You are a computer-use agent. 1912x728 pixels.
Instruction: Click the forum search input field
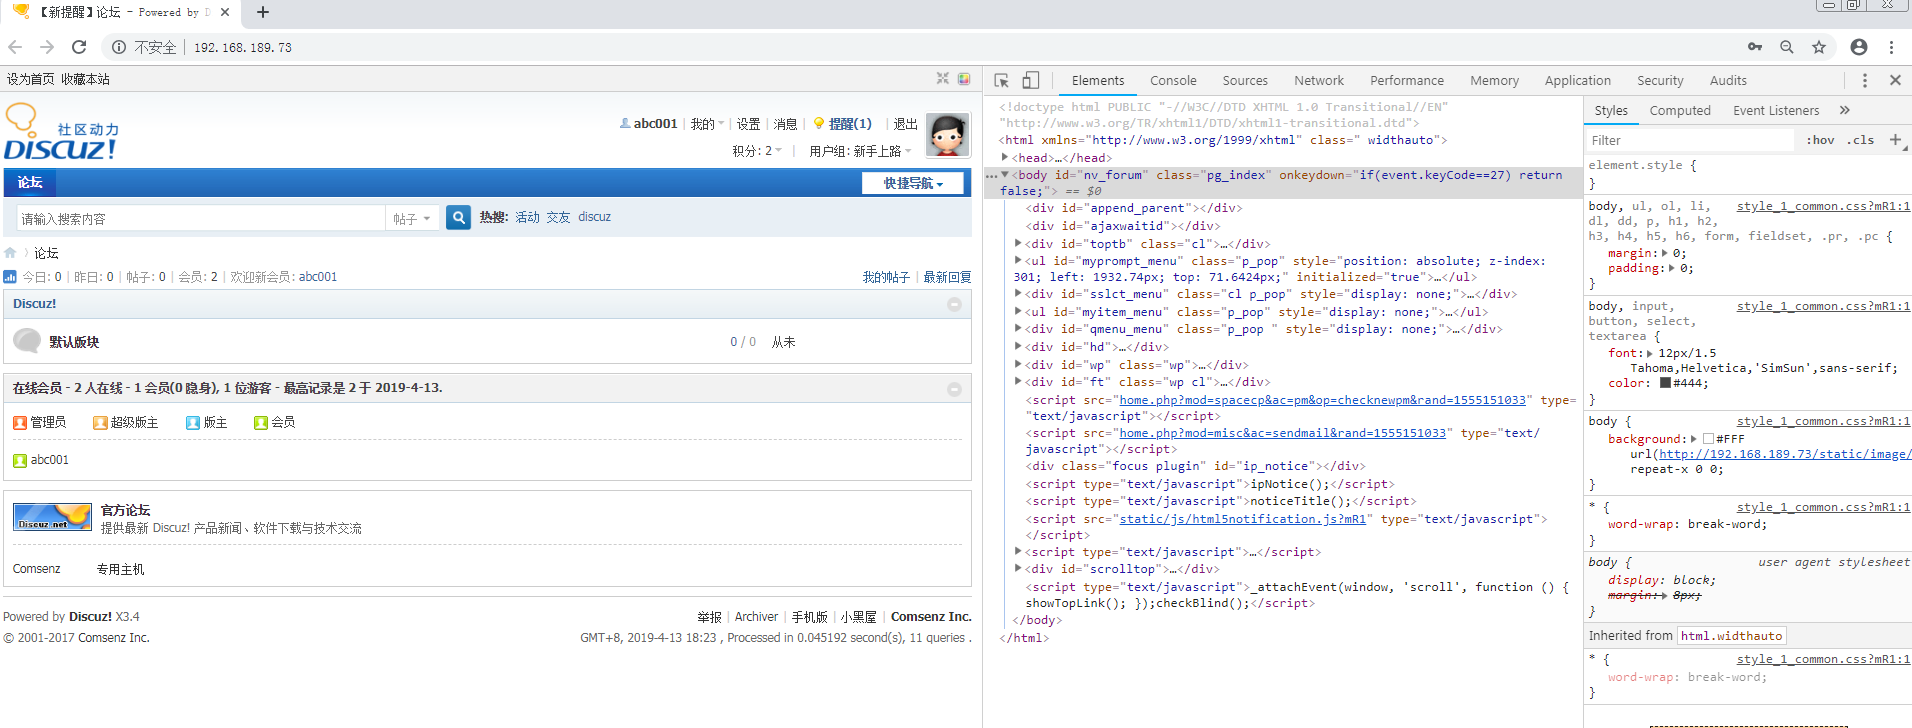[202, 218]
